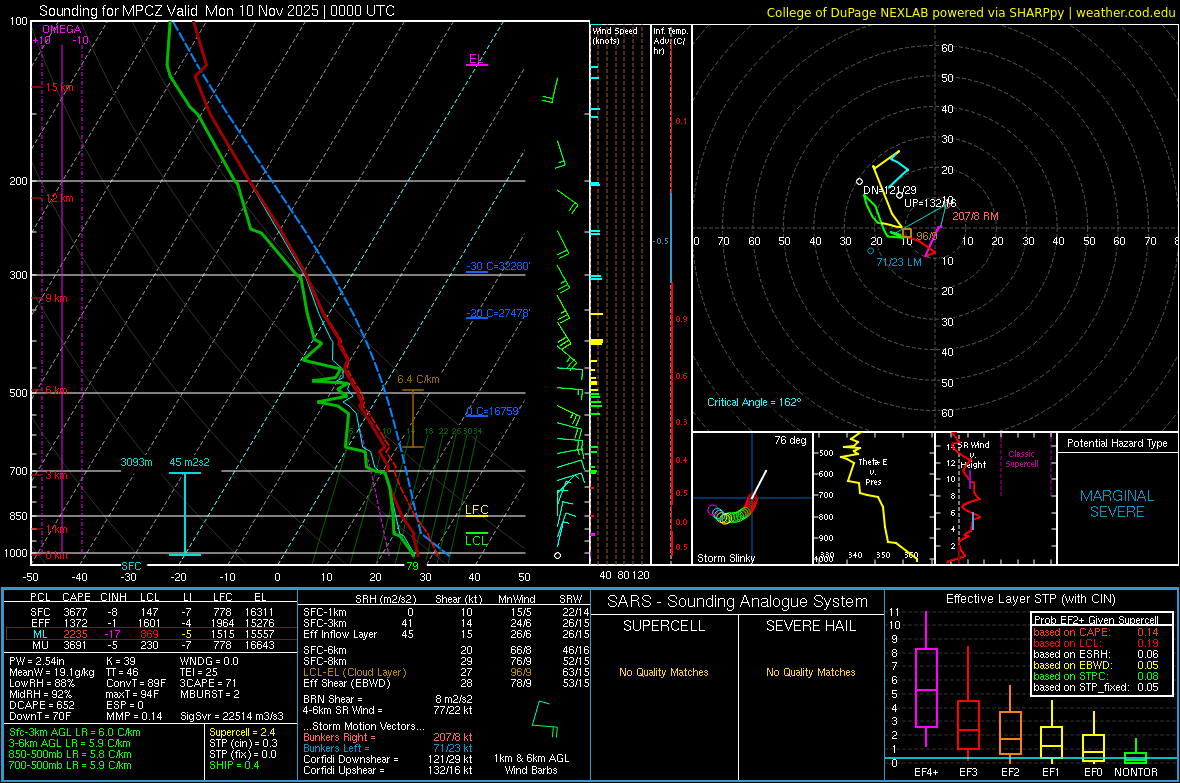Click the yellow LFC level marker
Screen dimensions: 1180x783
coord(476,510)
